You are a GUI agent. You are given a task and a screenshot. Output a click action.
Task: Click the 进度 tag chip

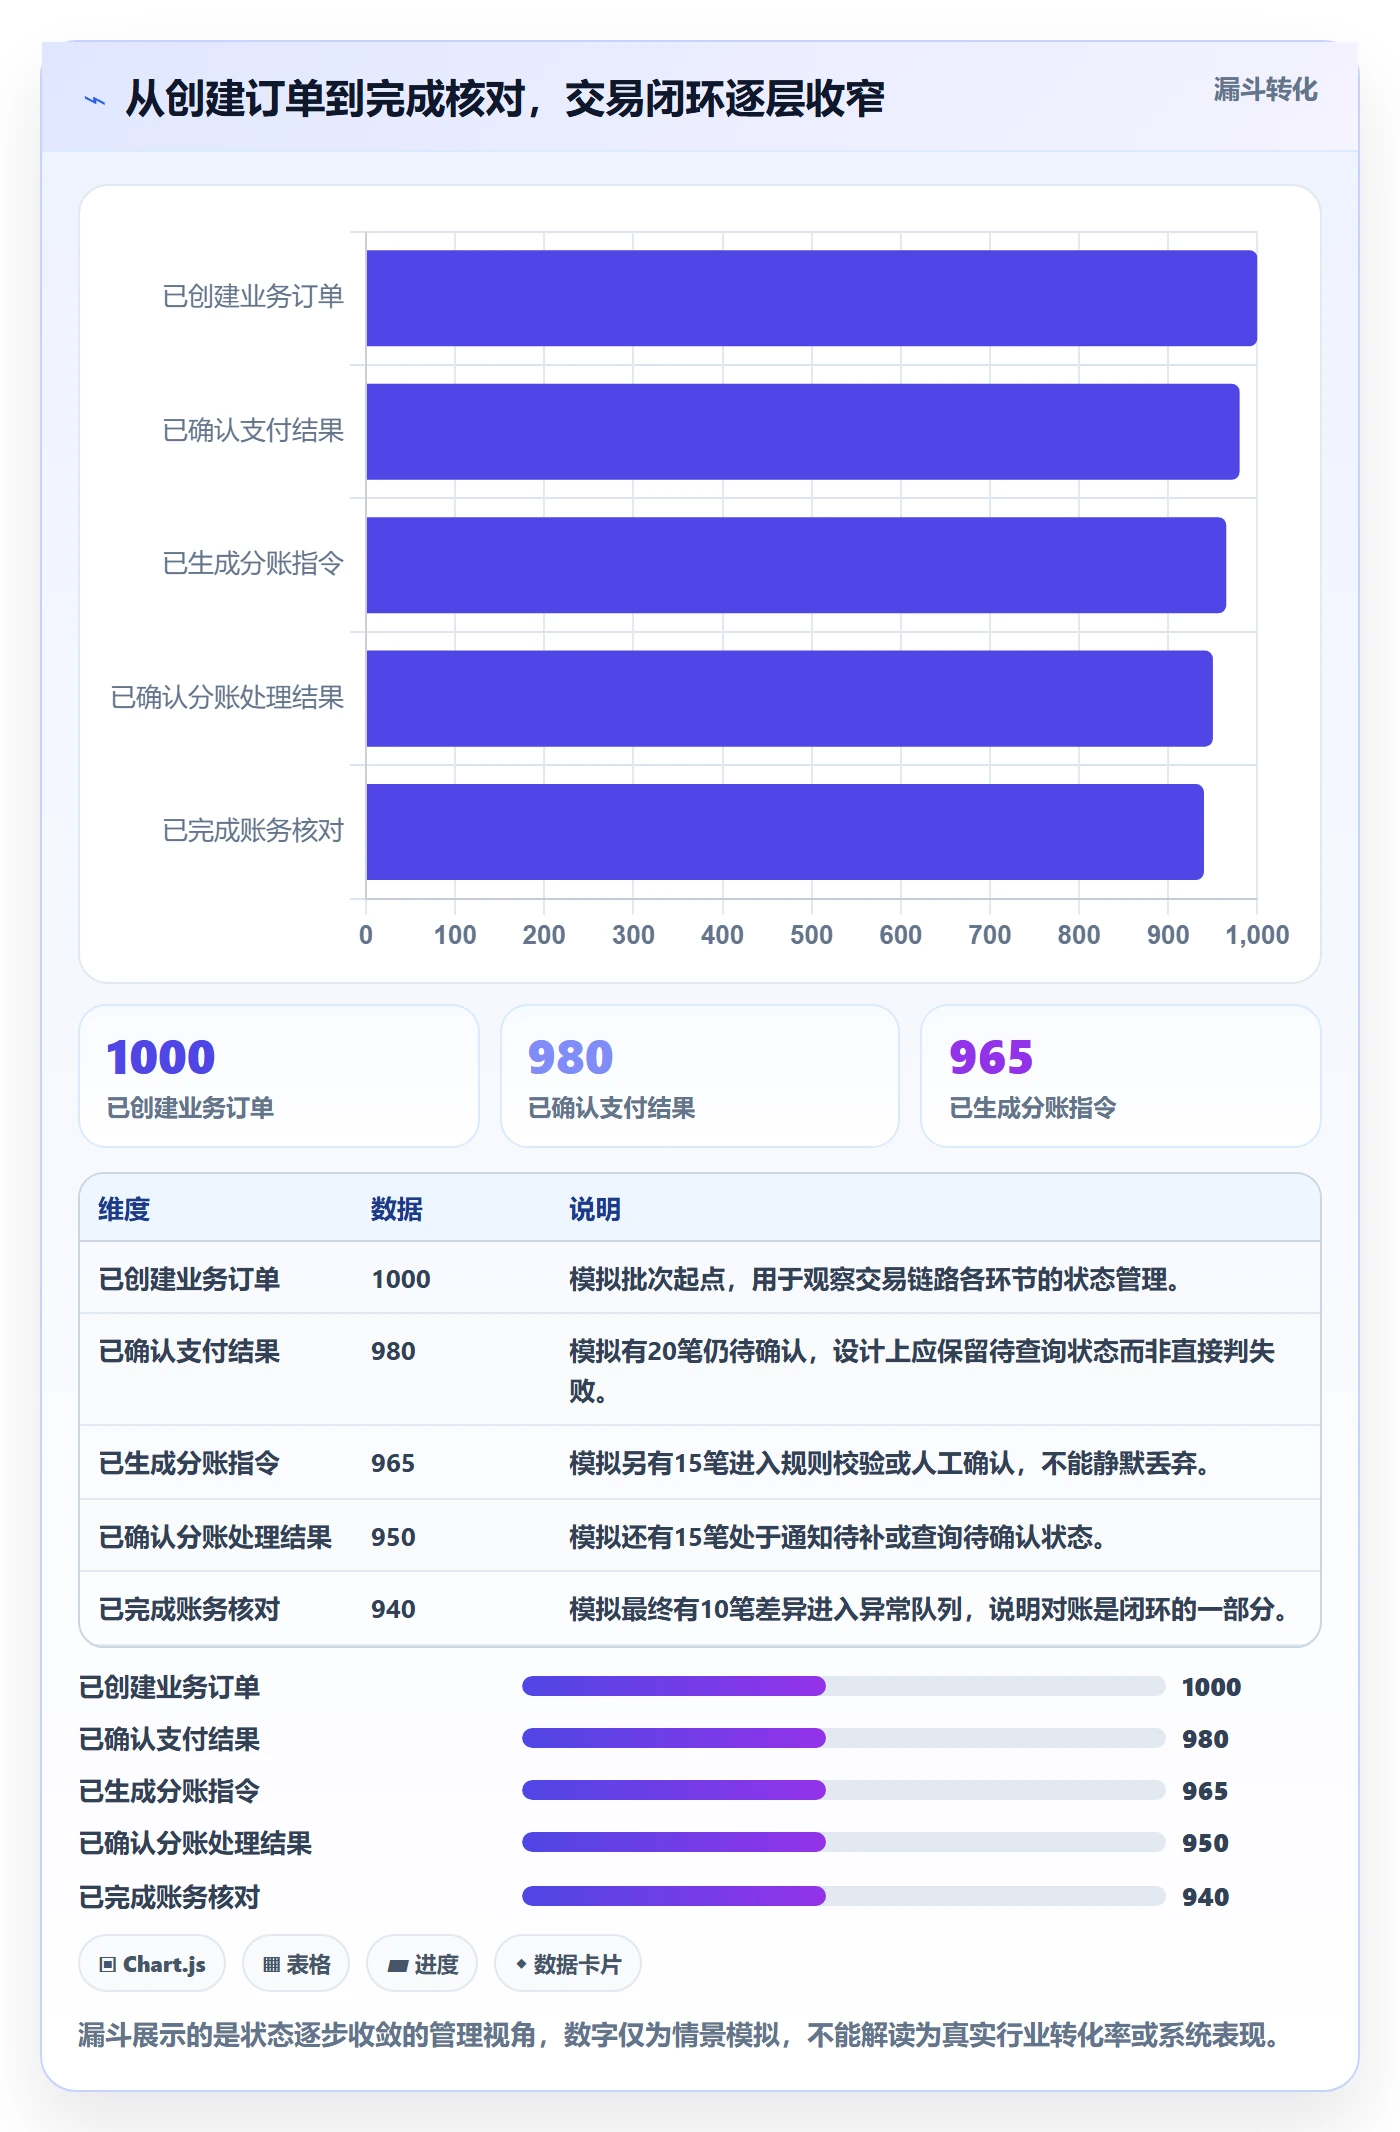pos(422,1964)
